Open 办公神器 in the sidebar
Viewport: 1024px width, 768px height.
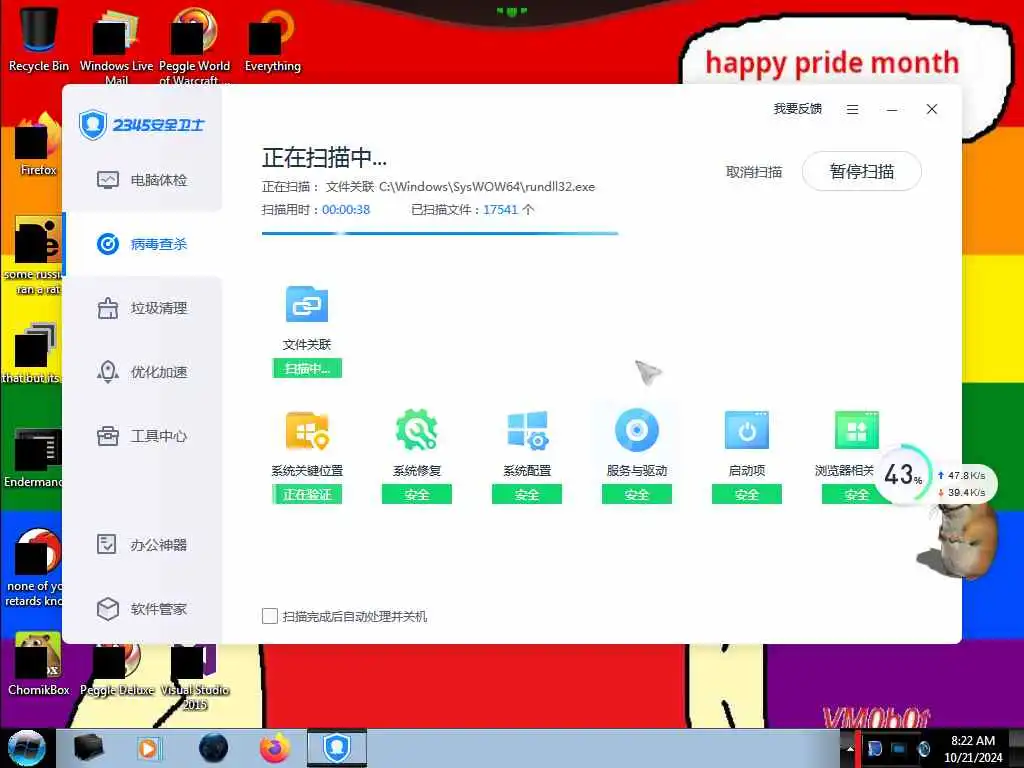[x=142, y=545]
